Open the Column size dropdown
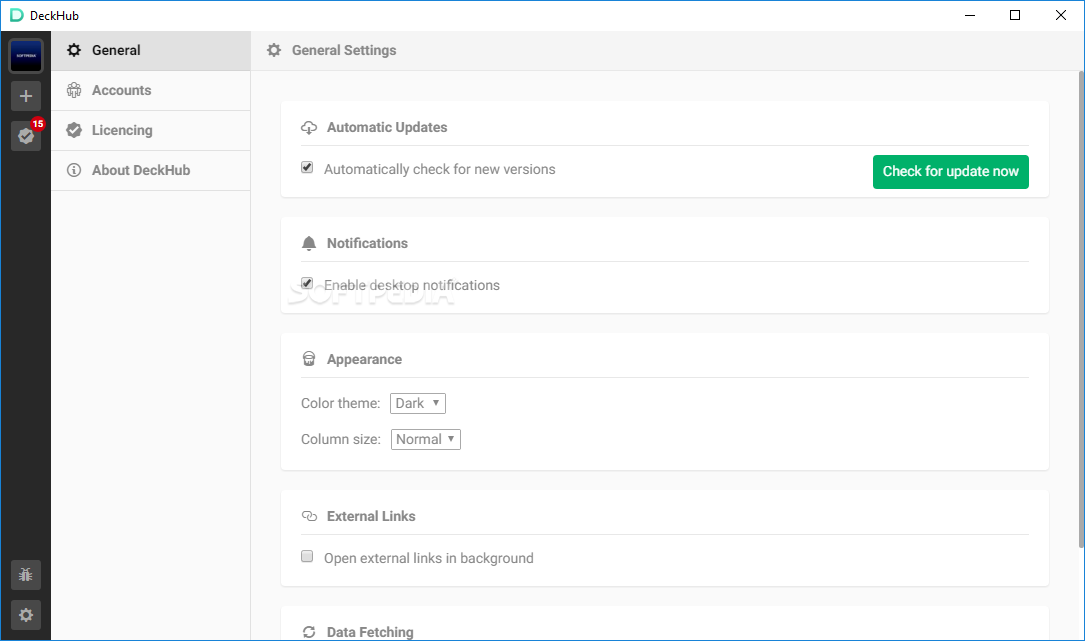 [426, 439]
